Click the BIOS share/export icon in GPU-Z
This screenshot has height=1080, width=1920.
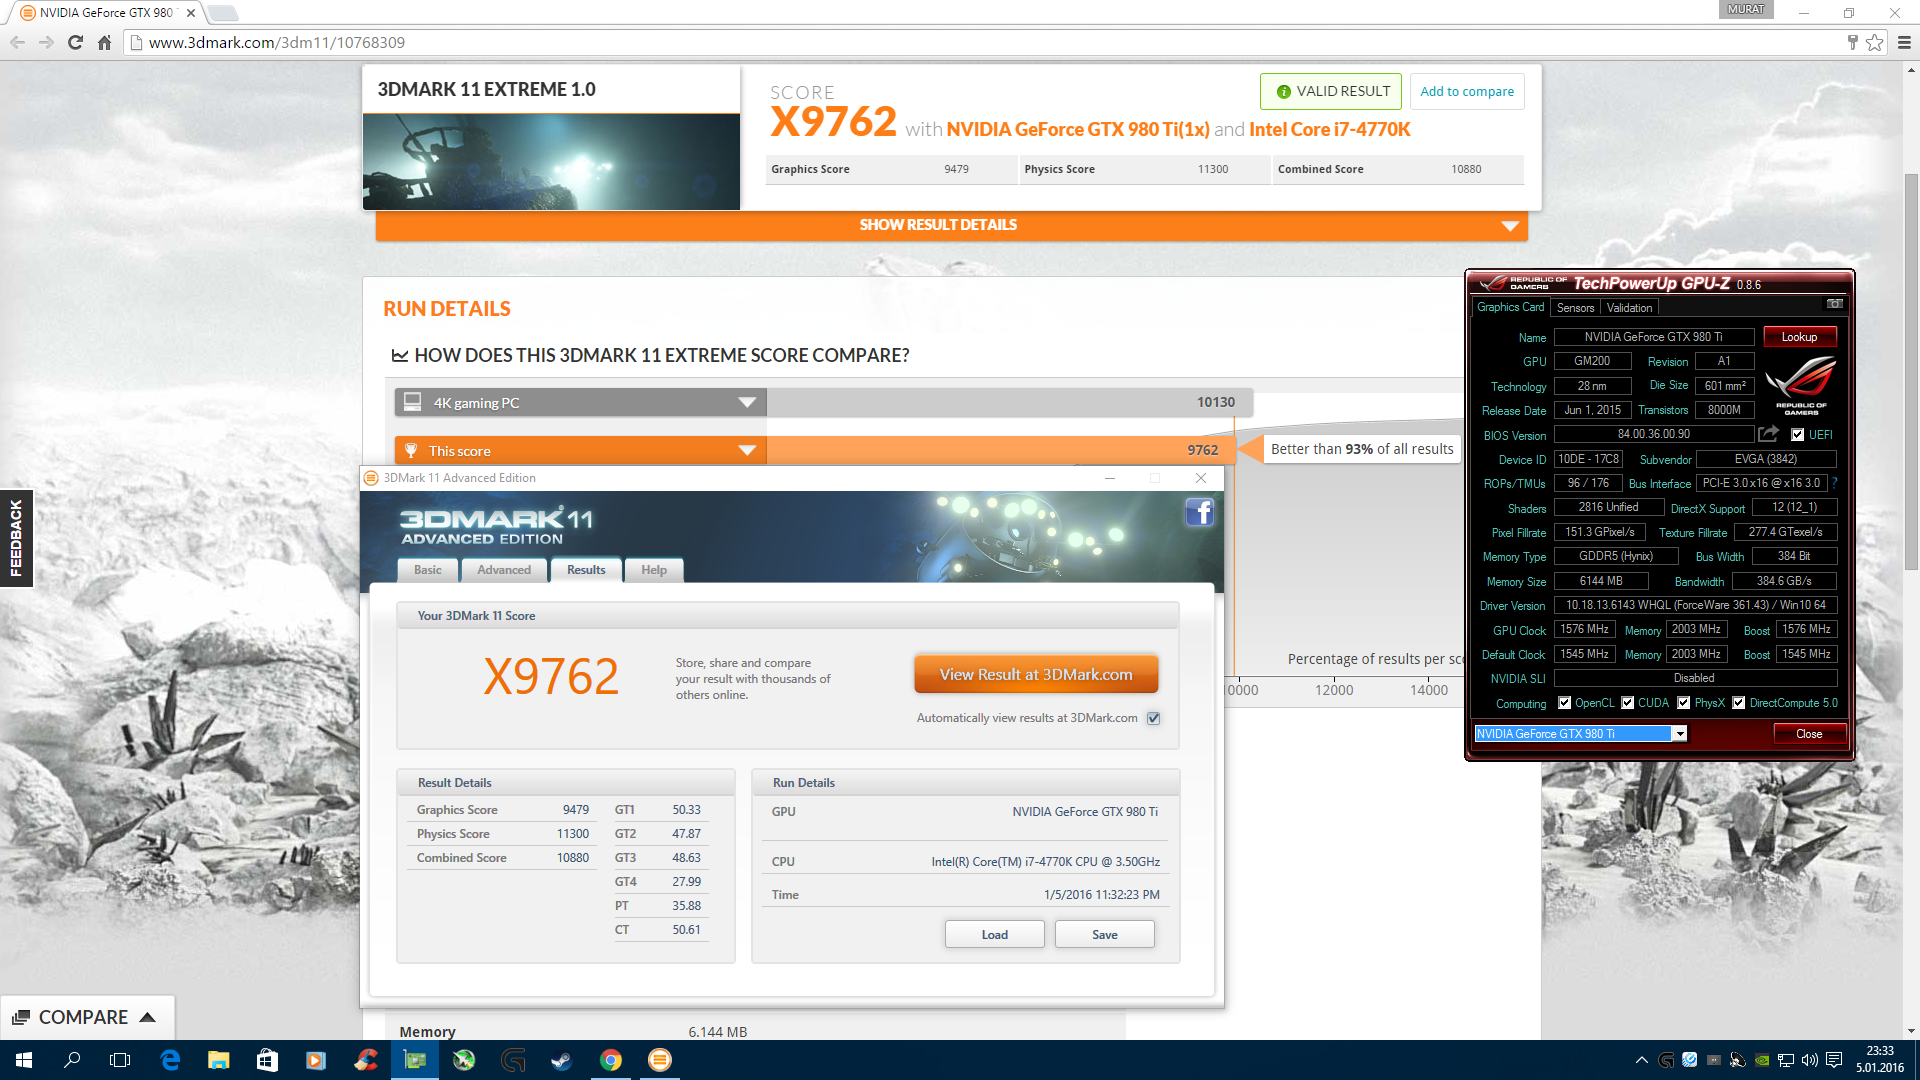pos(1769,434)
